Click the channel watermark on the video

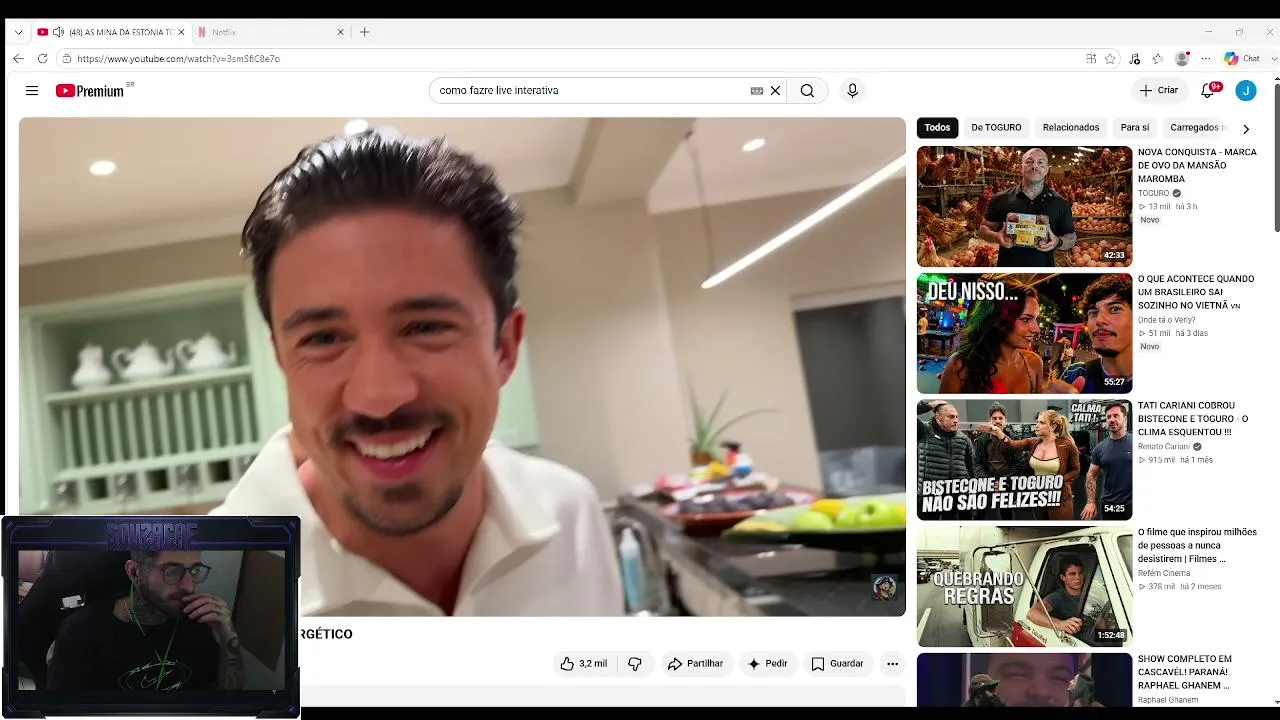[x=884, y=587]
